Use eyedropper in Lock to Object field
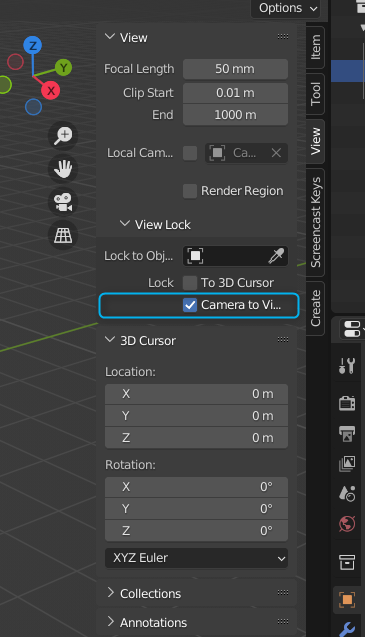Image resolution: width=365 pixels, height=637 pixels. click(x=276, y=256)
